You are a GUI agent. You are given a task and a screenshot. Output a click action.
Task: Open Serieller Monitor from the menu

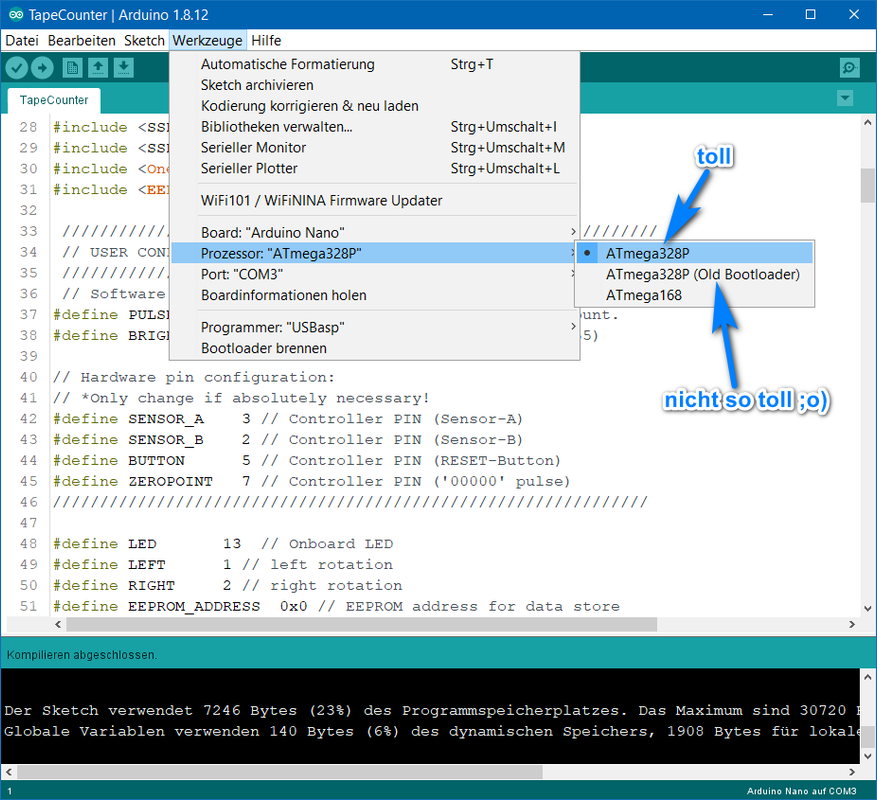pyautogui.click(x=374, y=148)
